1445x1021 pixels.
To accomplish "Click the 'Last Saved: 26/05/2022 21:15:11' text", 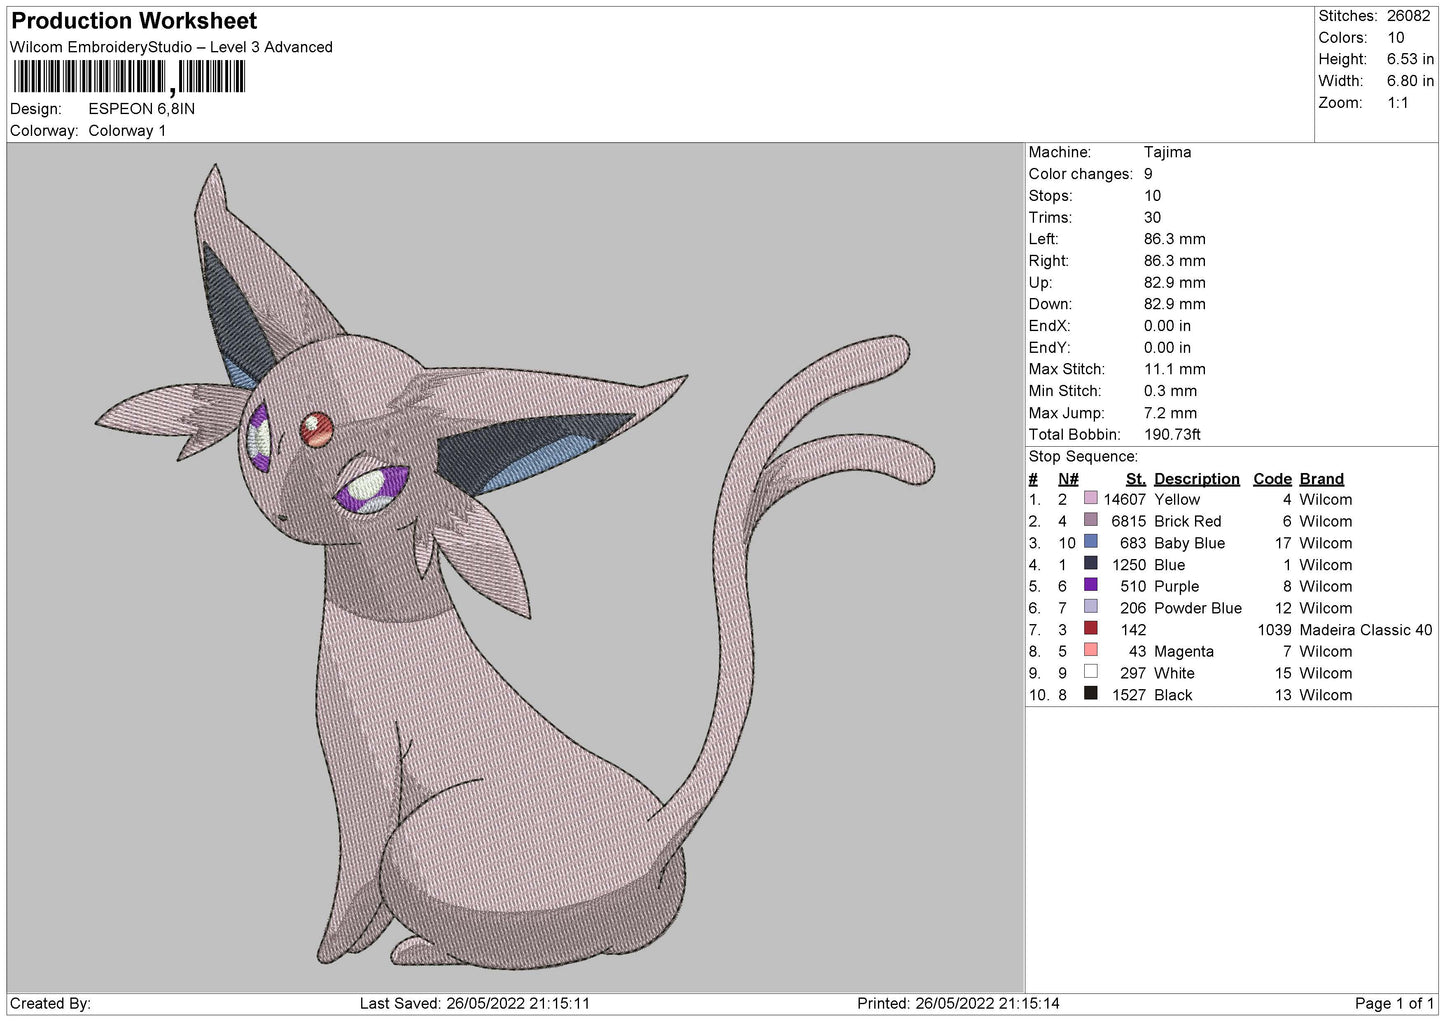I will pos(474,1003).
